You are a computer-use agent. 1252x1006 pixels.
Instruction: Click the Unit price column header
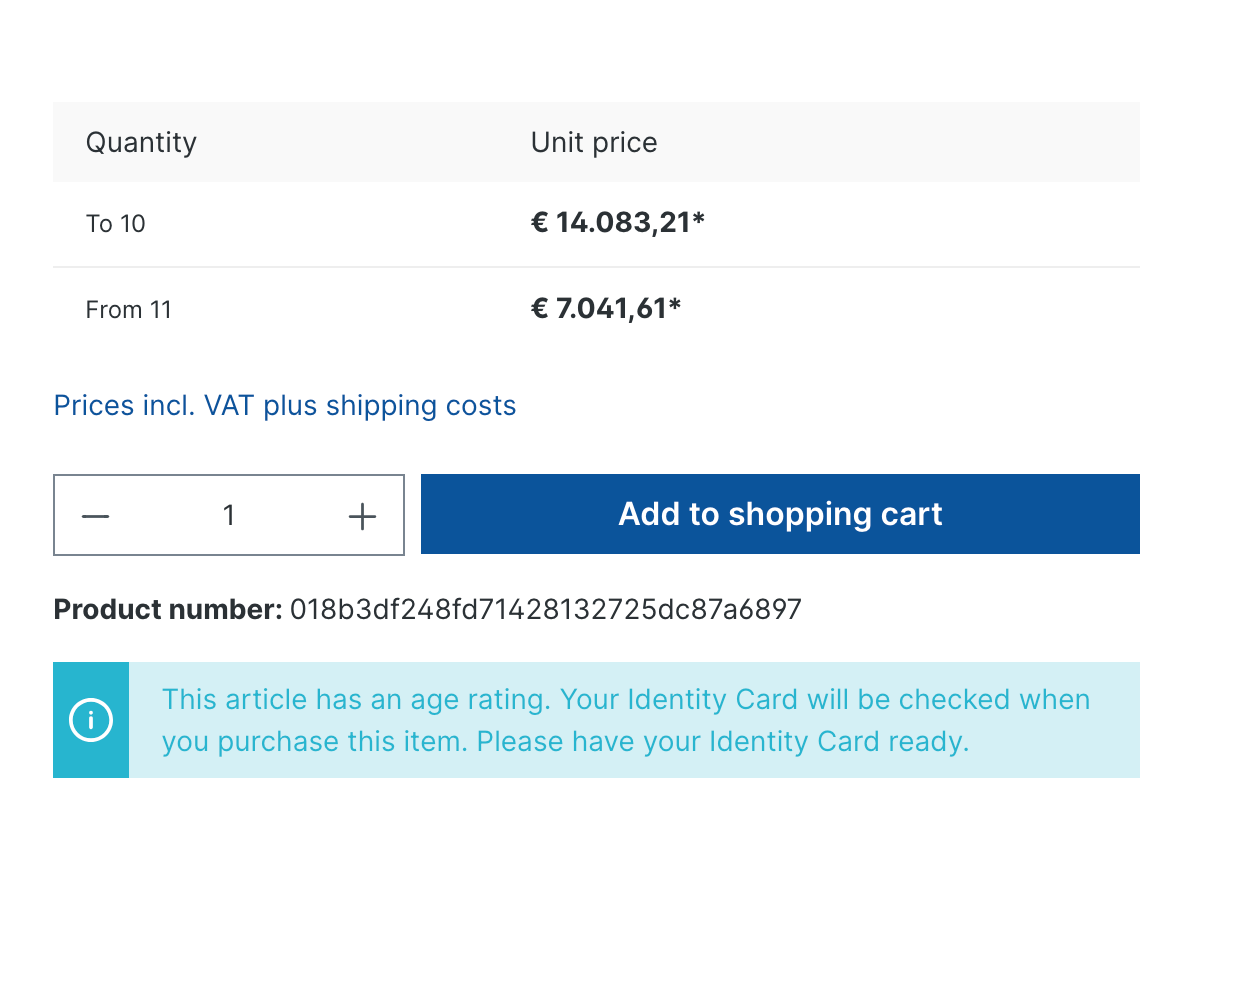tap(594, 143)
